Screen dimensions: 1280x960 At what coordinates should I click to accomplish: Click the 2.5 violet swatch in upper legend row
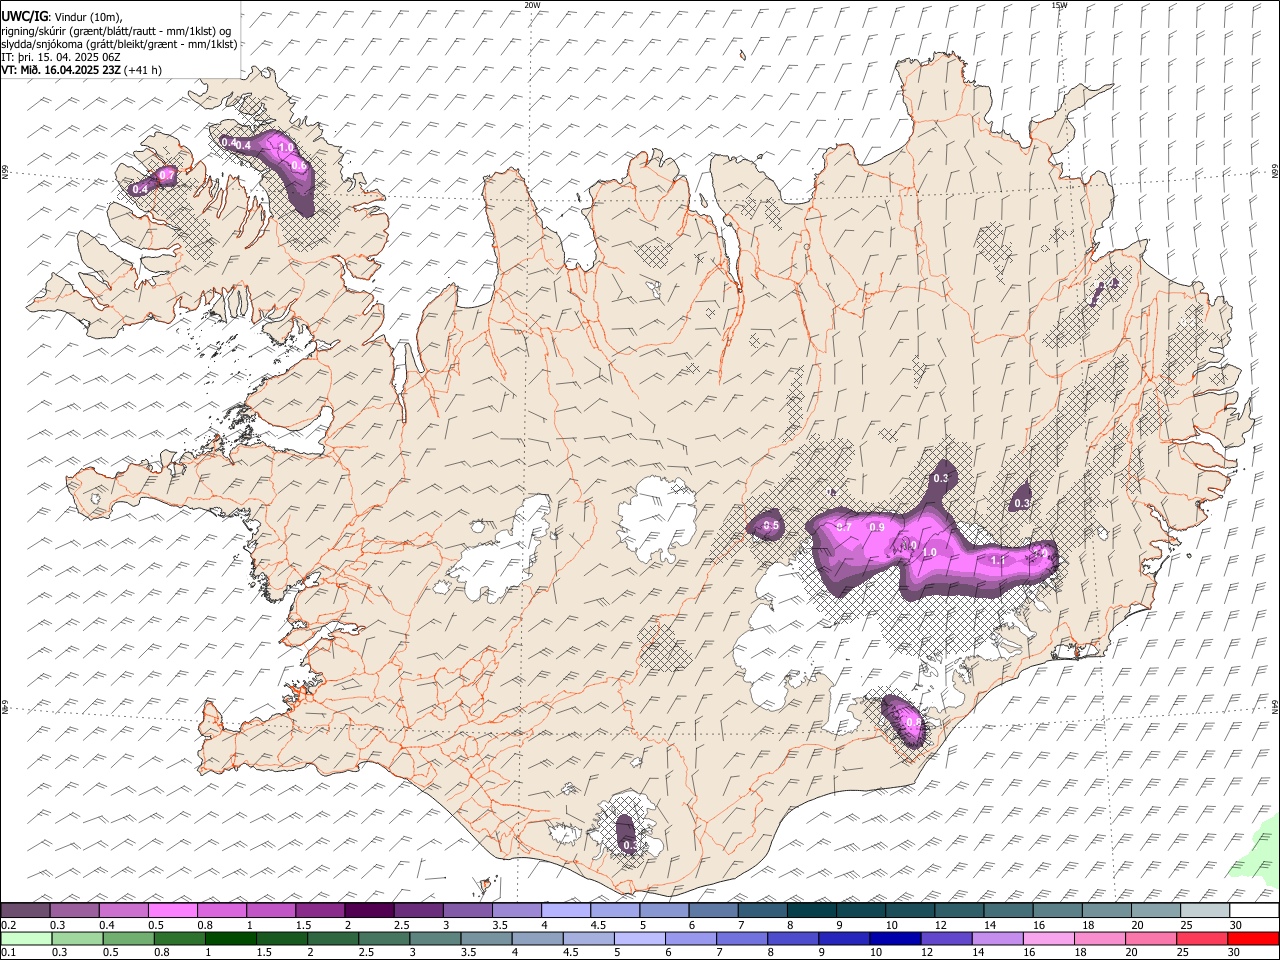click(x=418, y=911)
